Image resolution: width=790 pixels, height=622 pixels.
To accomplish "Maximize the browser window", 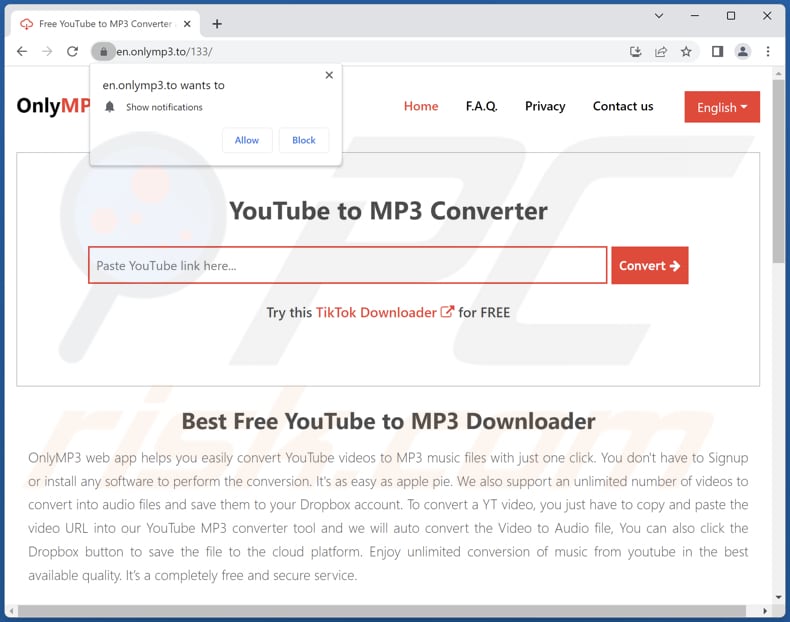I will pyautogui.click(x=731, y=16).
